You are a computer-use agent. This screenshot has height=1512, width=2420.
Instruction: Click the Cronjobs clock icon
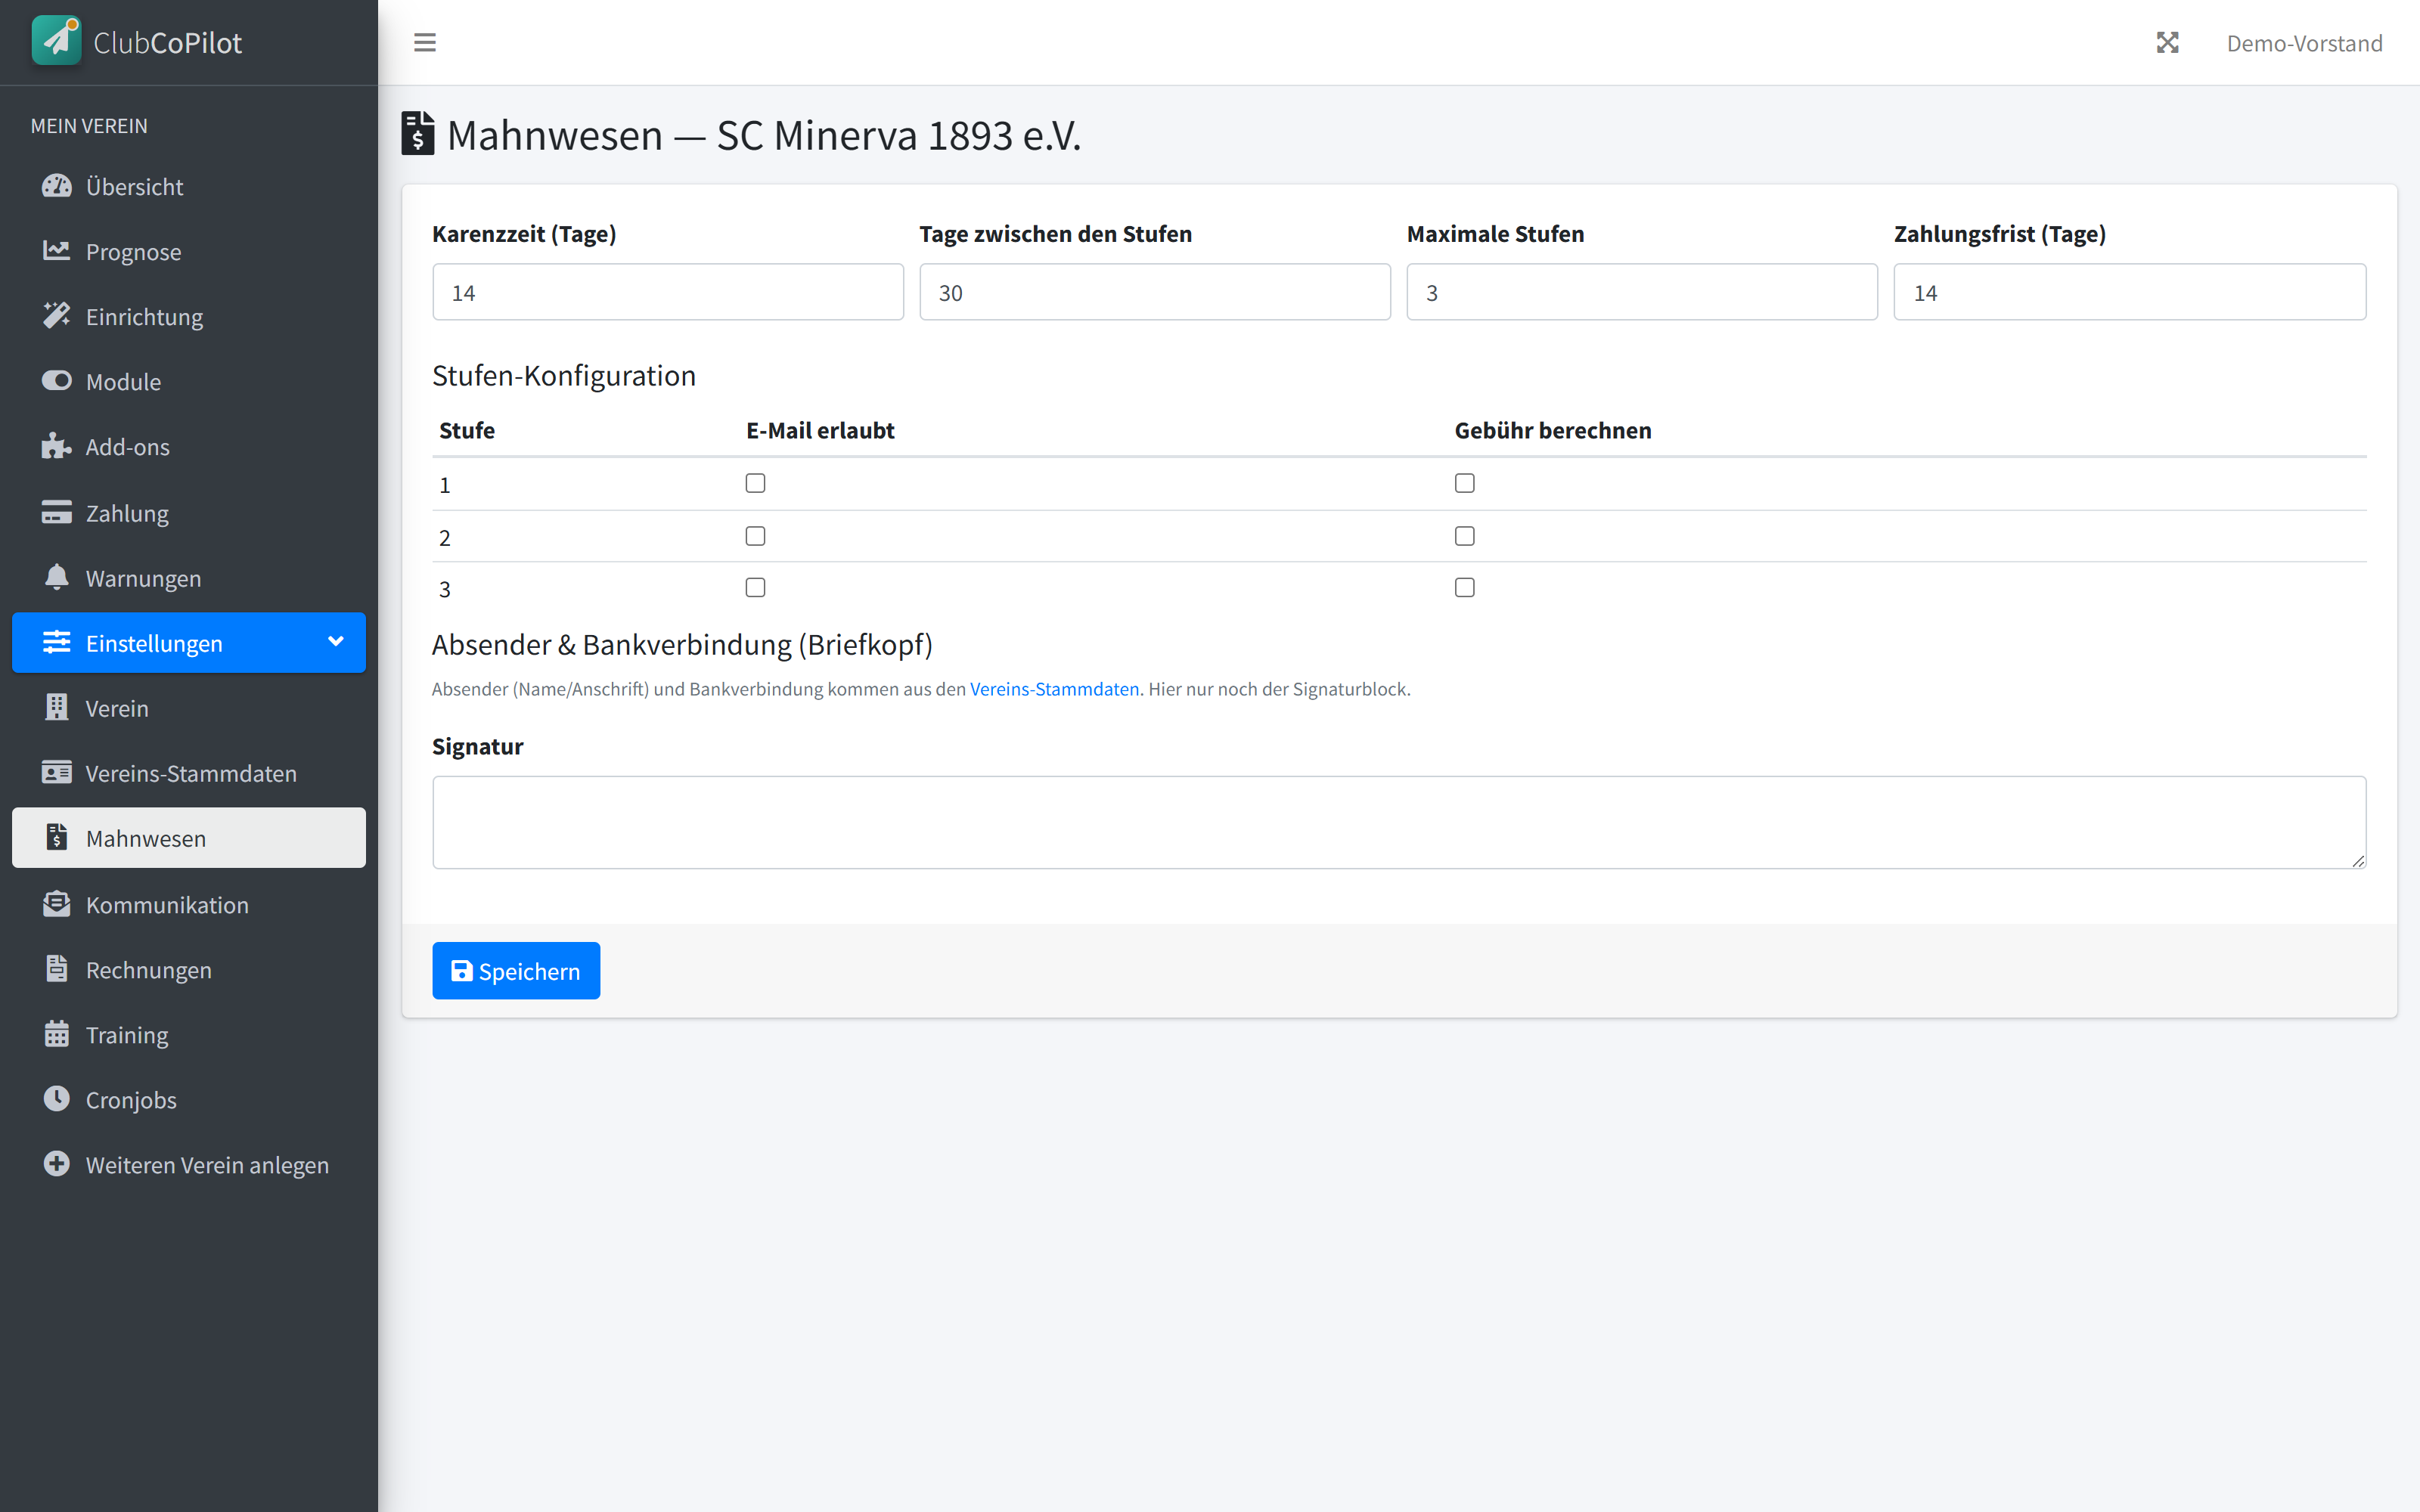[x=57, y=1098]
